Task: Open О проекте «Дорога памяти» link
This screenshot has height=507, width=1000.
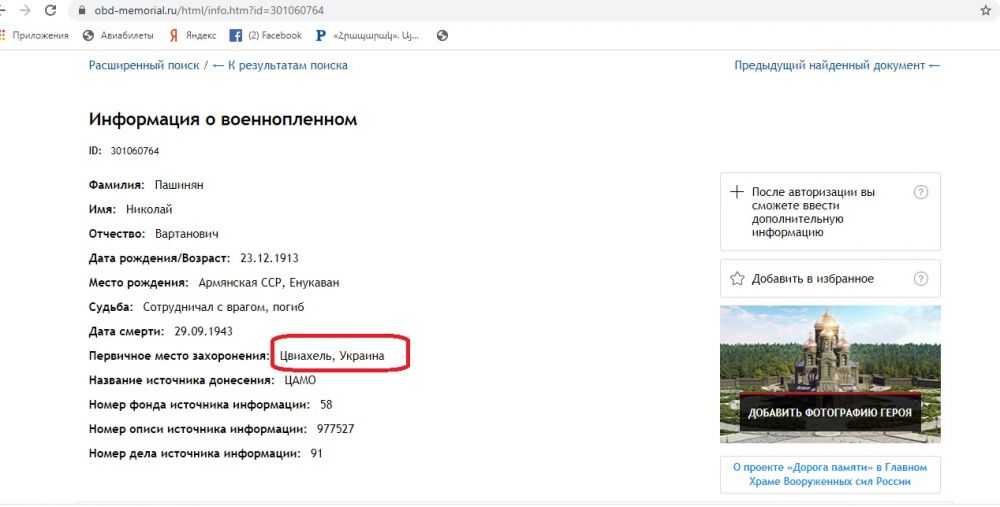Action: coord(830,474)
